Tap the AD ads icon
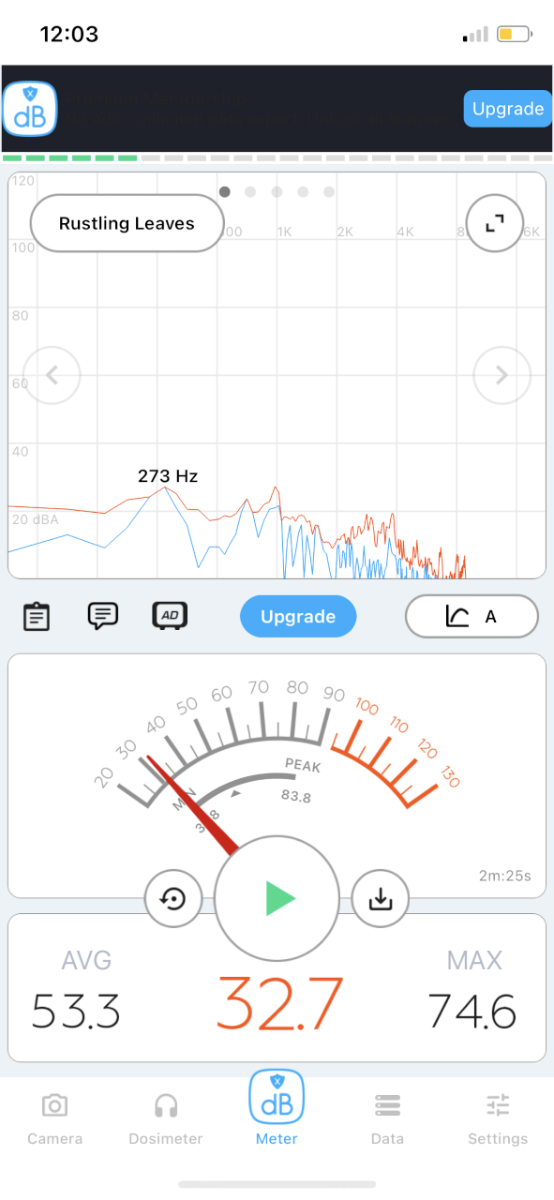This screenshot has width=554, height=1200. coord(170,616)
